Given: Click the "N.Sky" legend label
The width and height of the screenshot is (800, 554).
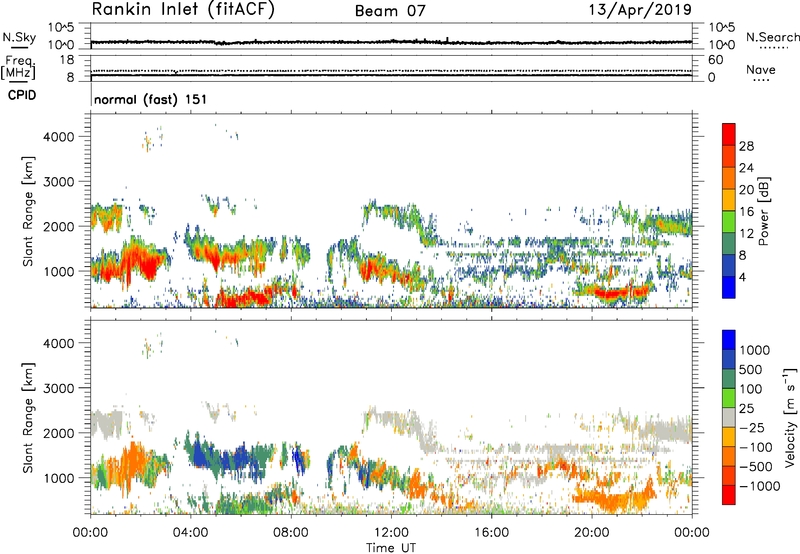Looking at the screenshot, I should click(x=19, y=37).
